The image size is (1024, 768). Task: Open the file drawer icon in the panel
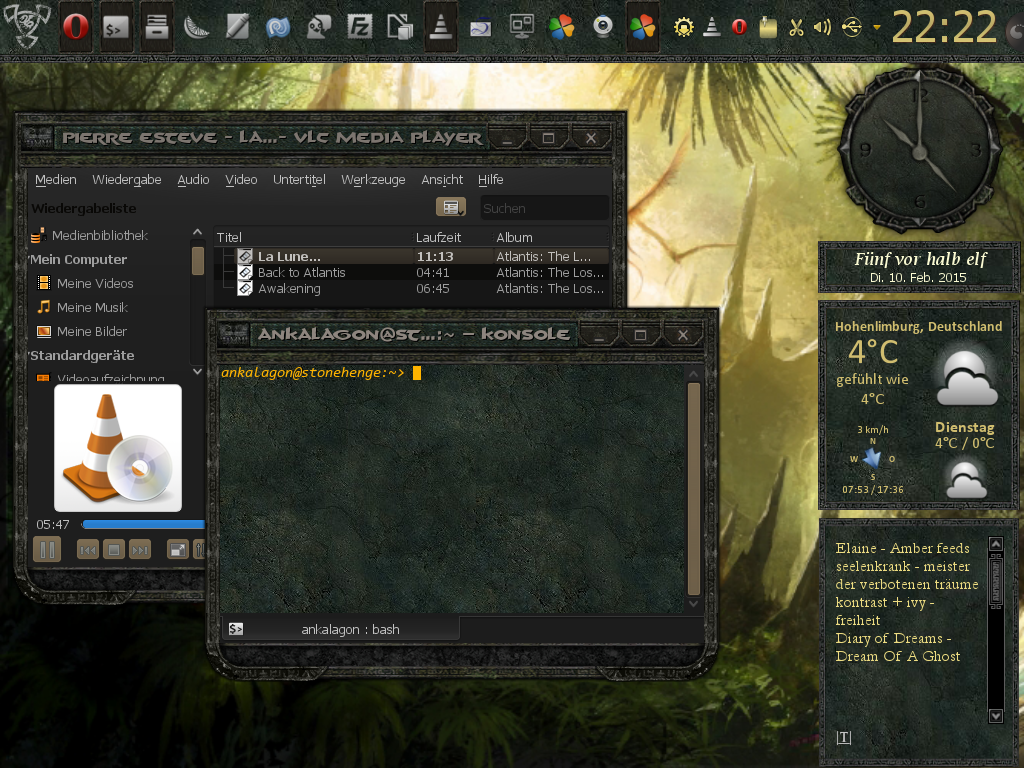click(157, 27)
